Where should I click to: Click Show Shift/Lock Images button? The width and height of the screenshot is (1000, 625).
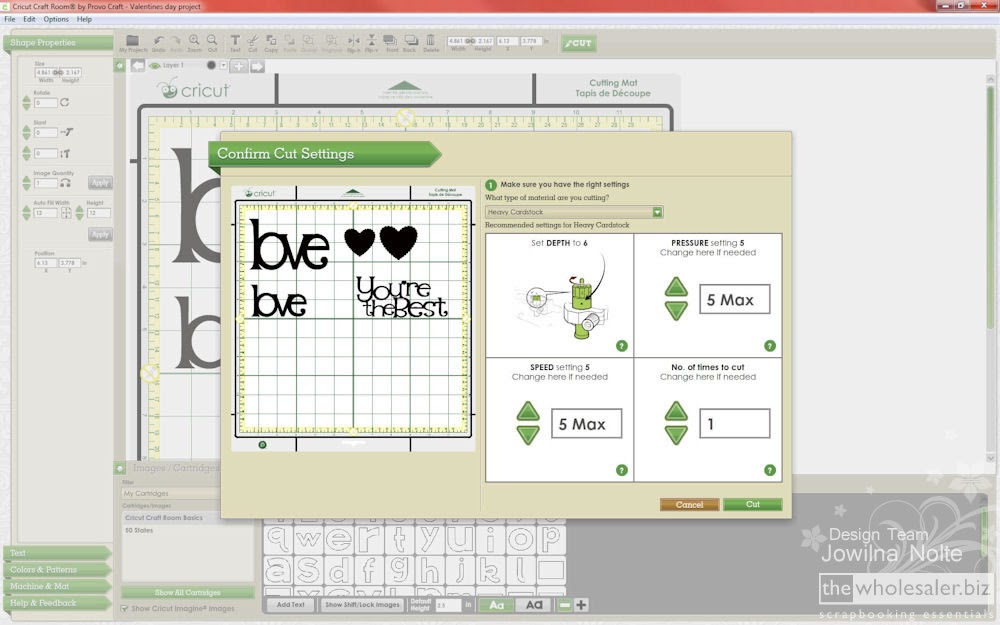click(x=362, y=605)
